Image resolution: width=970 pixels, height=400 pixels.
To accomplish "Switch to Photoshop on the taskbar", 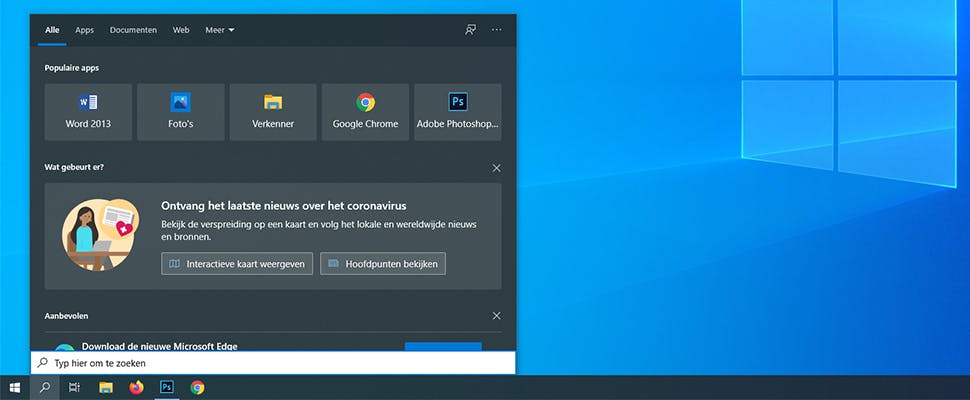I will coord(166,388).
